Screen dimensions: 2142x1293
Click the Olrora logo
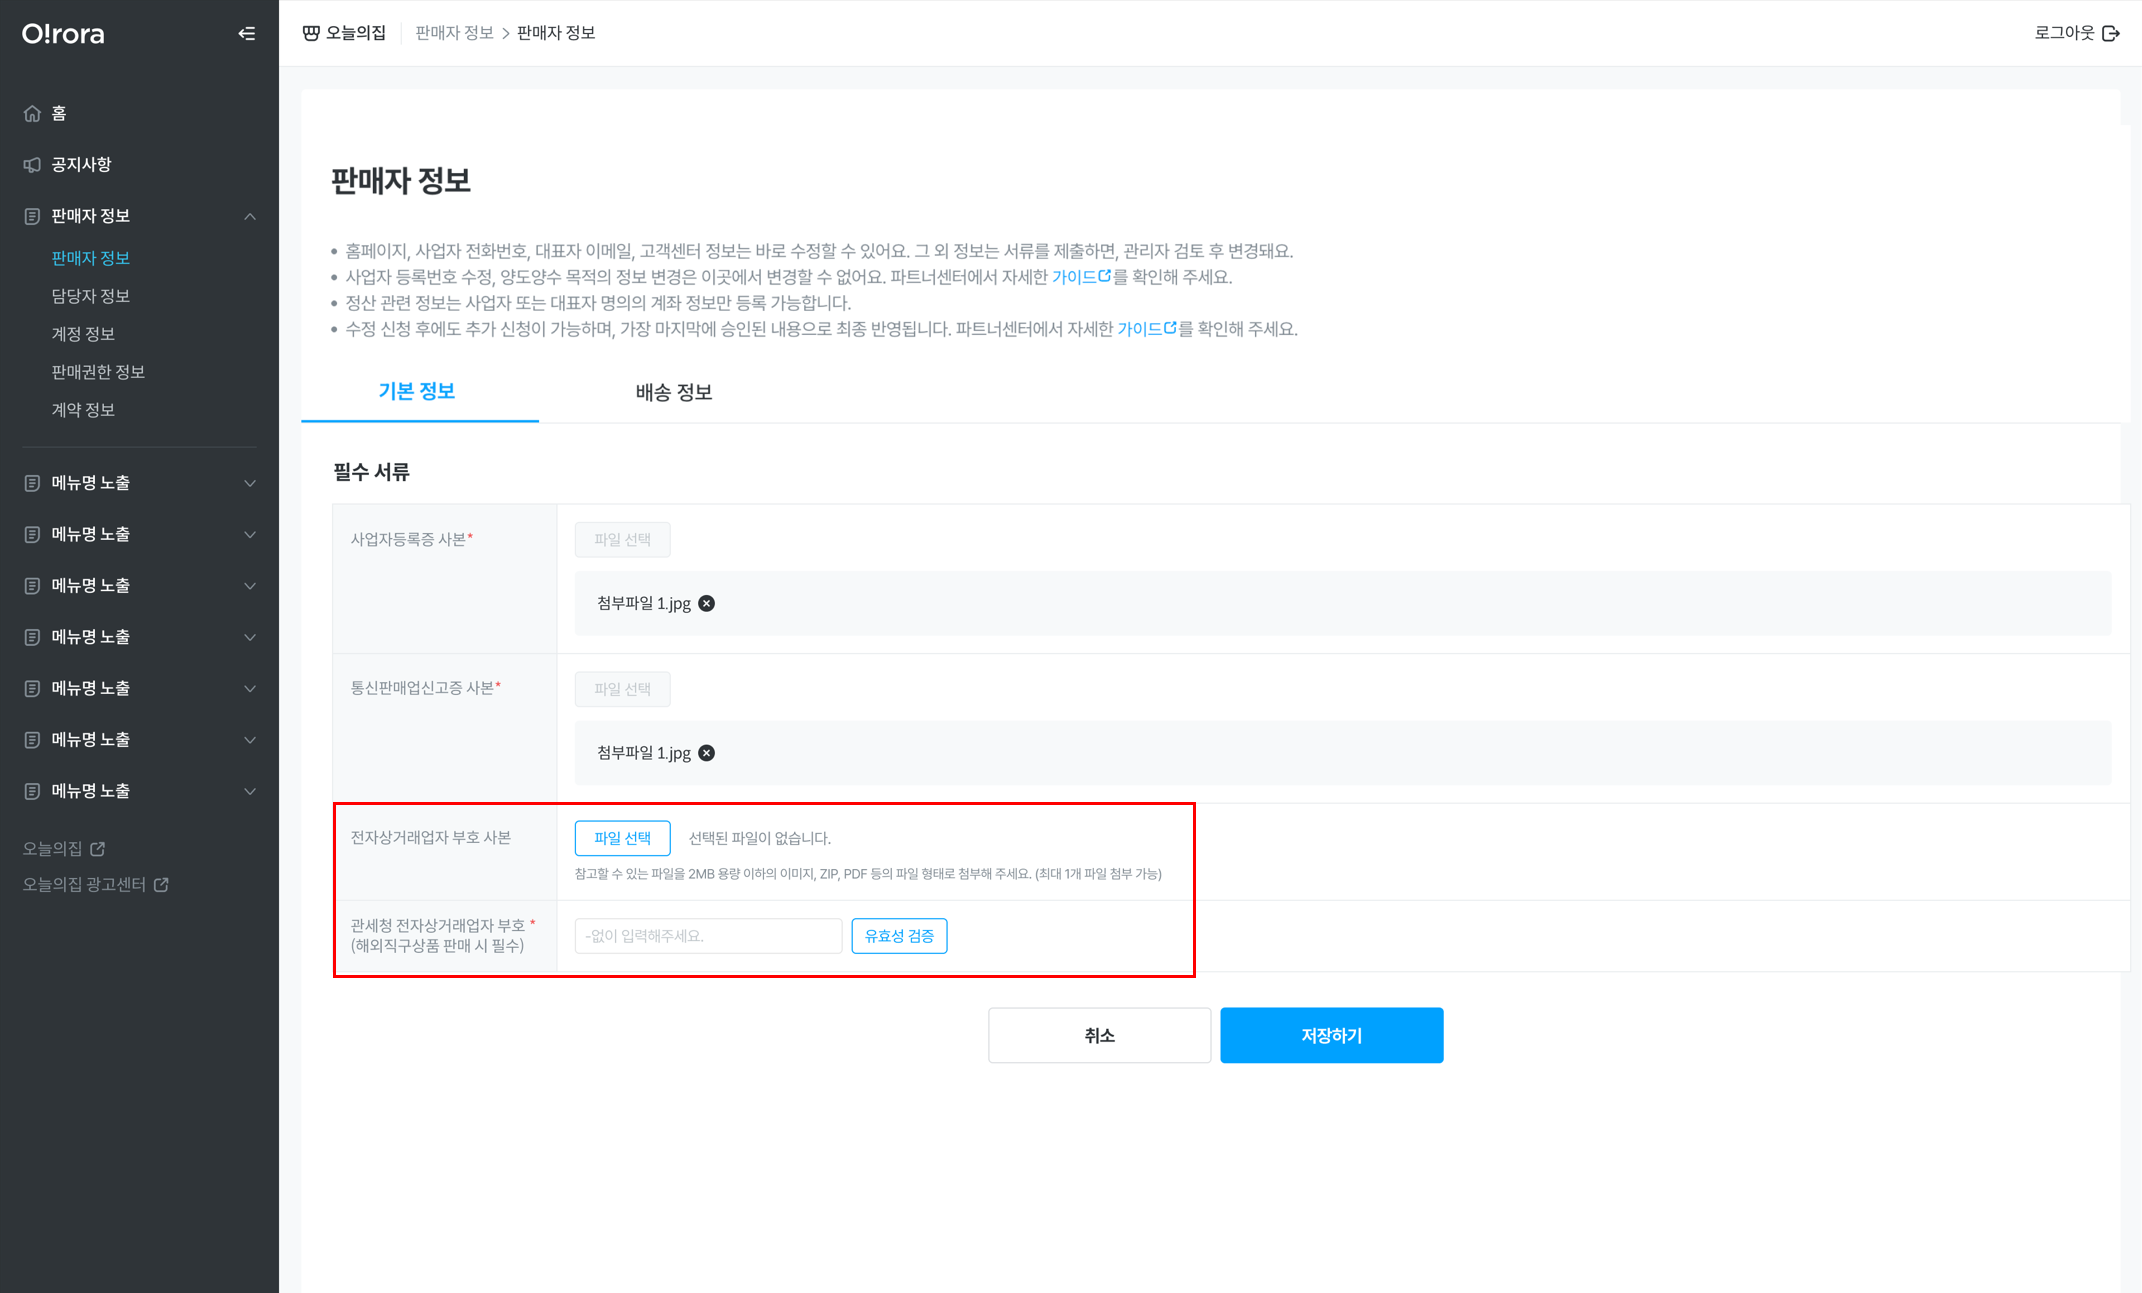point(63,34)
